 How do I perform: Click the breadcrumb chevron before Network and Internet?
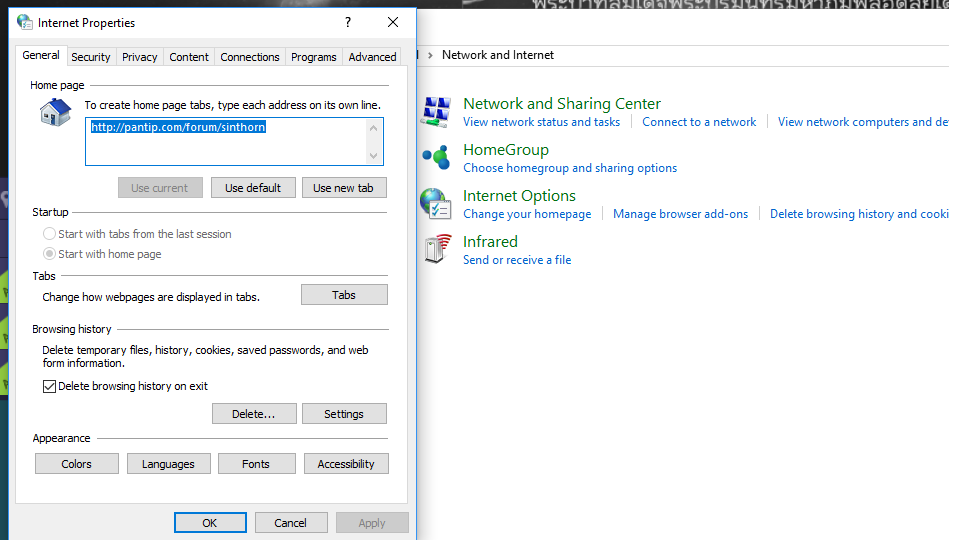tap(430, 55)
